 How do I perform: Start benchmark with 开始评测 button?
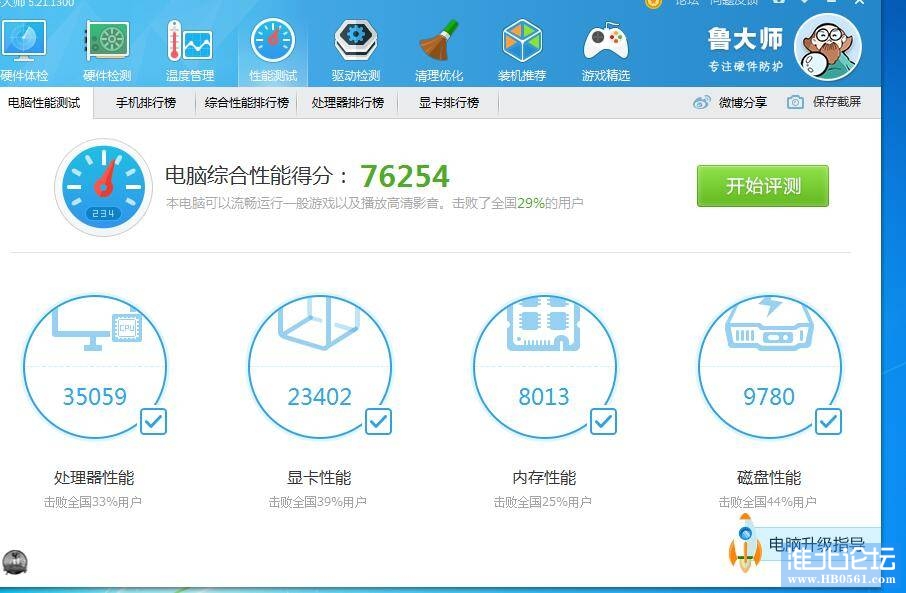pyautogui.click(x=763, y=186)
